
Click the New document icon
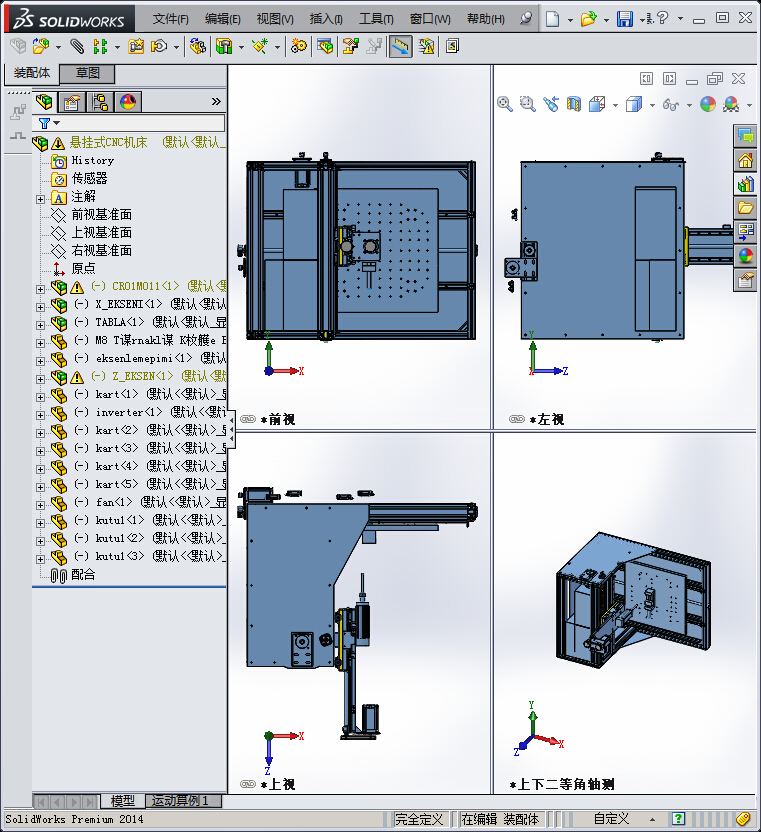pyautogui.click(x=552, y=19)
